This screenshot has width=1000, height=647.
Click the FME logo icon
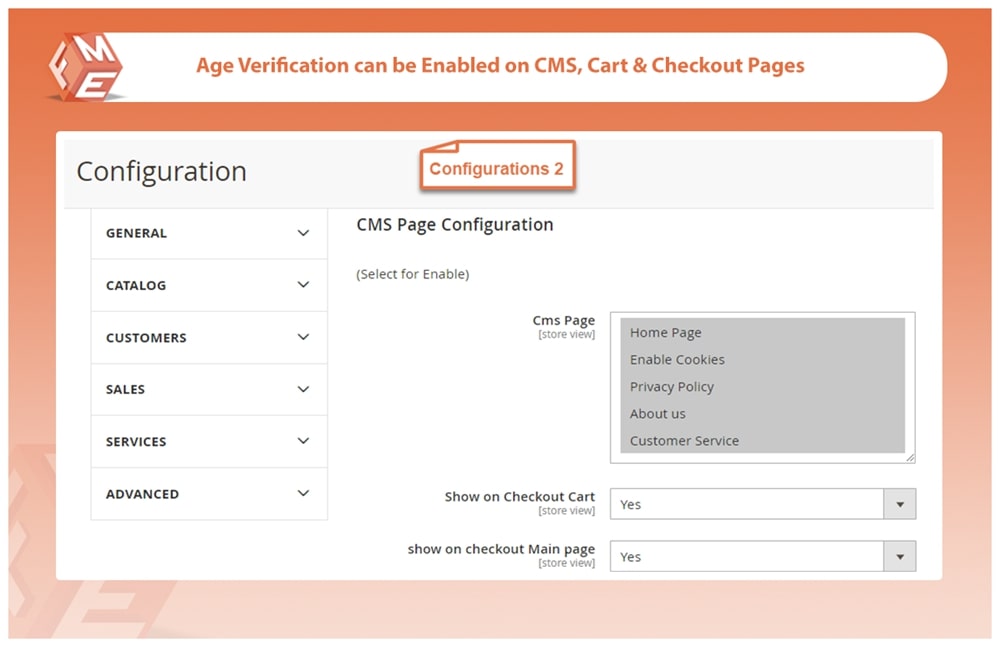click(x=85, y=67)
